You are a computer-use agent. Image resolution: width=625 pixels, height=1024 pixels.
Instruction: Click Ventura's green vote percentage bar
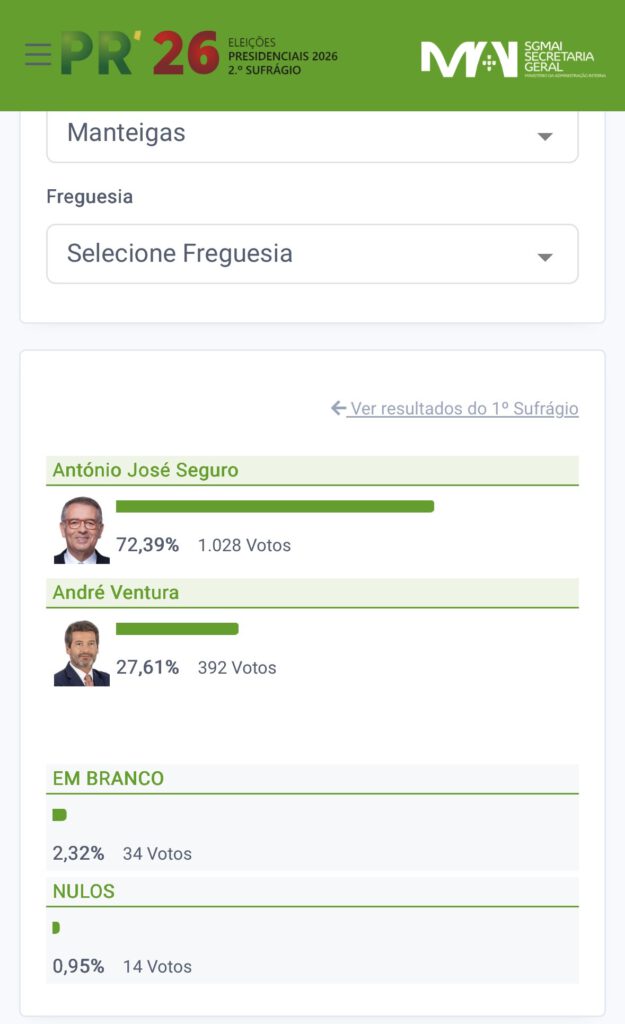pos(177,629)
